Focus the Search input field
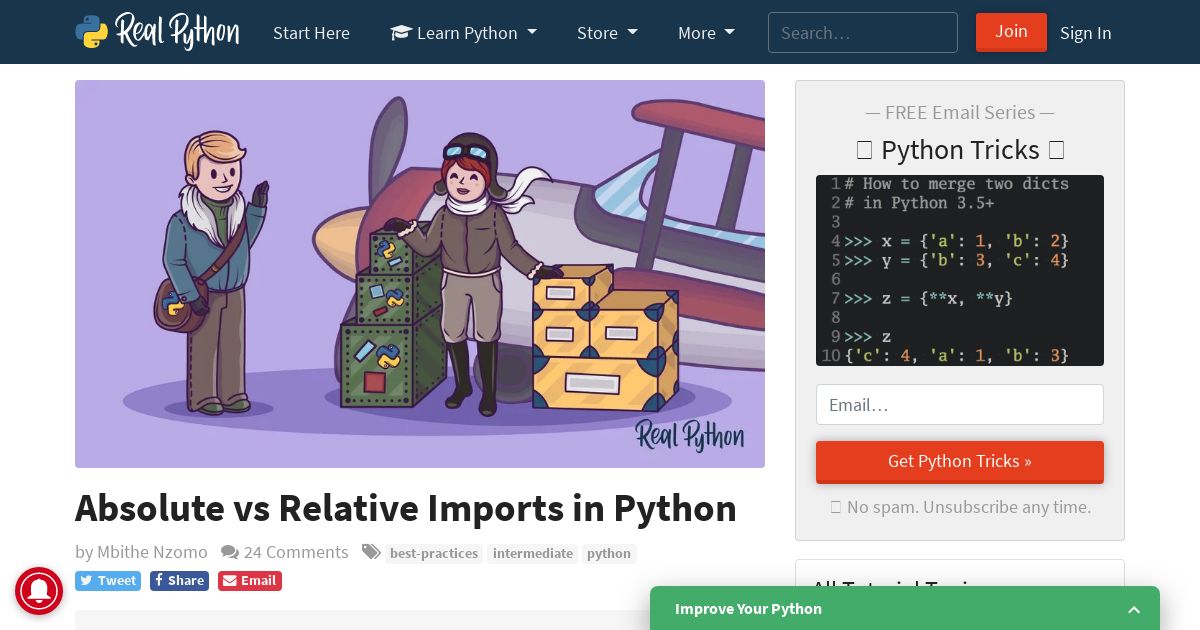This screenshot has height=630, width=1200. coord(863,33)
